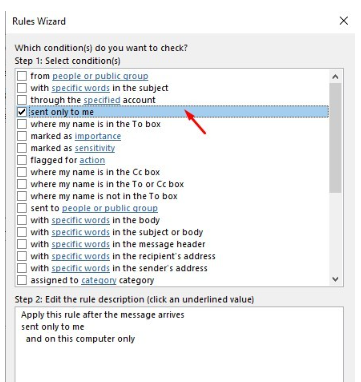Tick 'specific words in the subject or body' checkbox
The height and width of the screenshot is (382, 361).
point(22,232)
